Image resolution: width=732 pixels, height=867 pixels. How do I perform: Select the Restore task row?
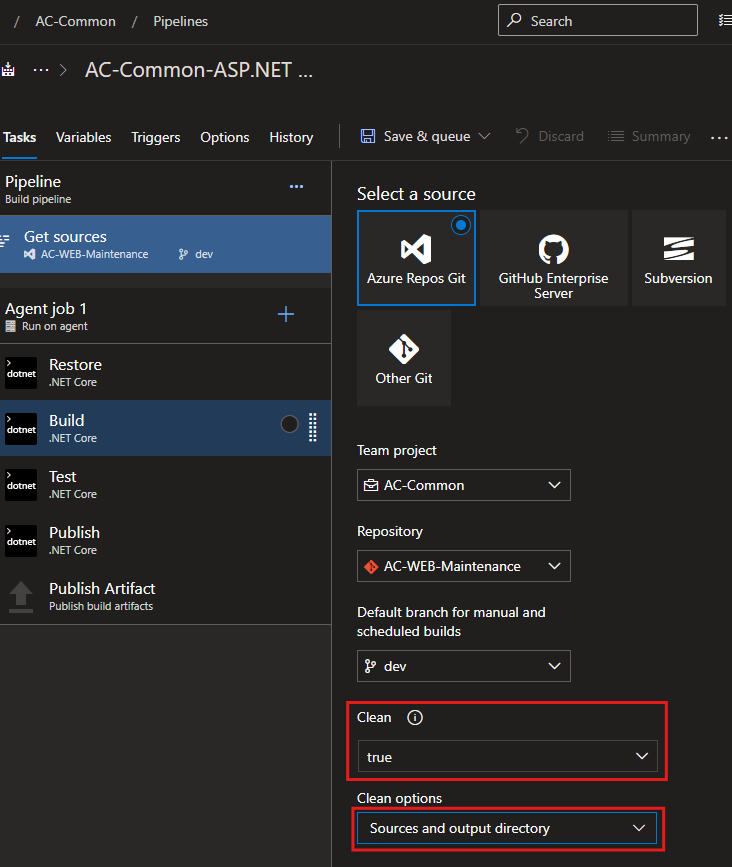pyautogui.click(x=165, y=373)
